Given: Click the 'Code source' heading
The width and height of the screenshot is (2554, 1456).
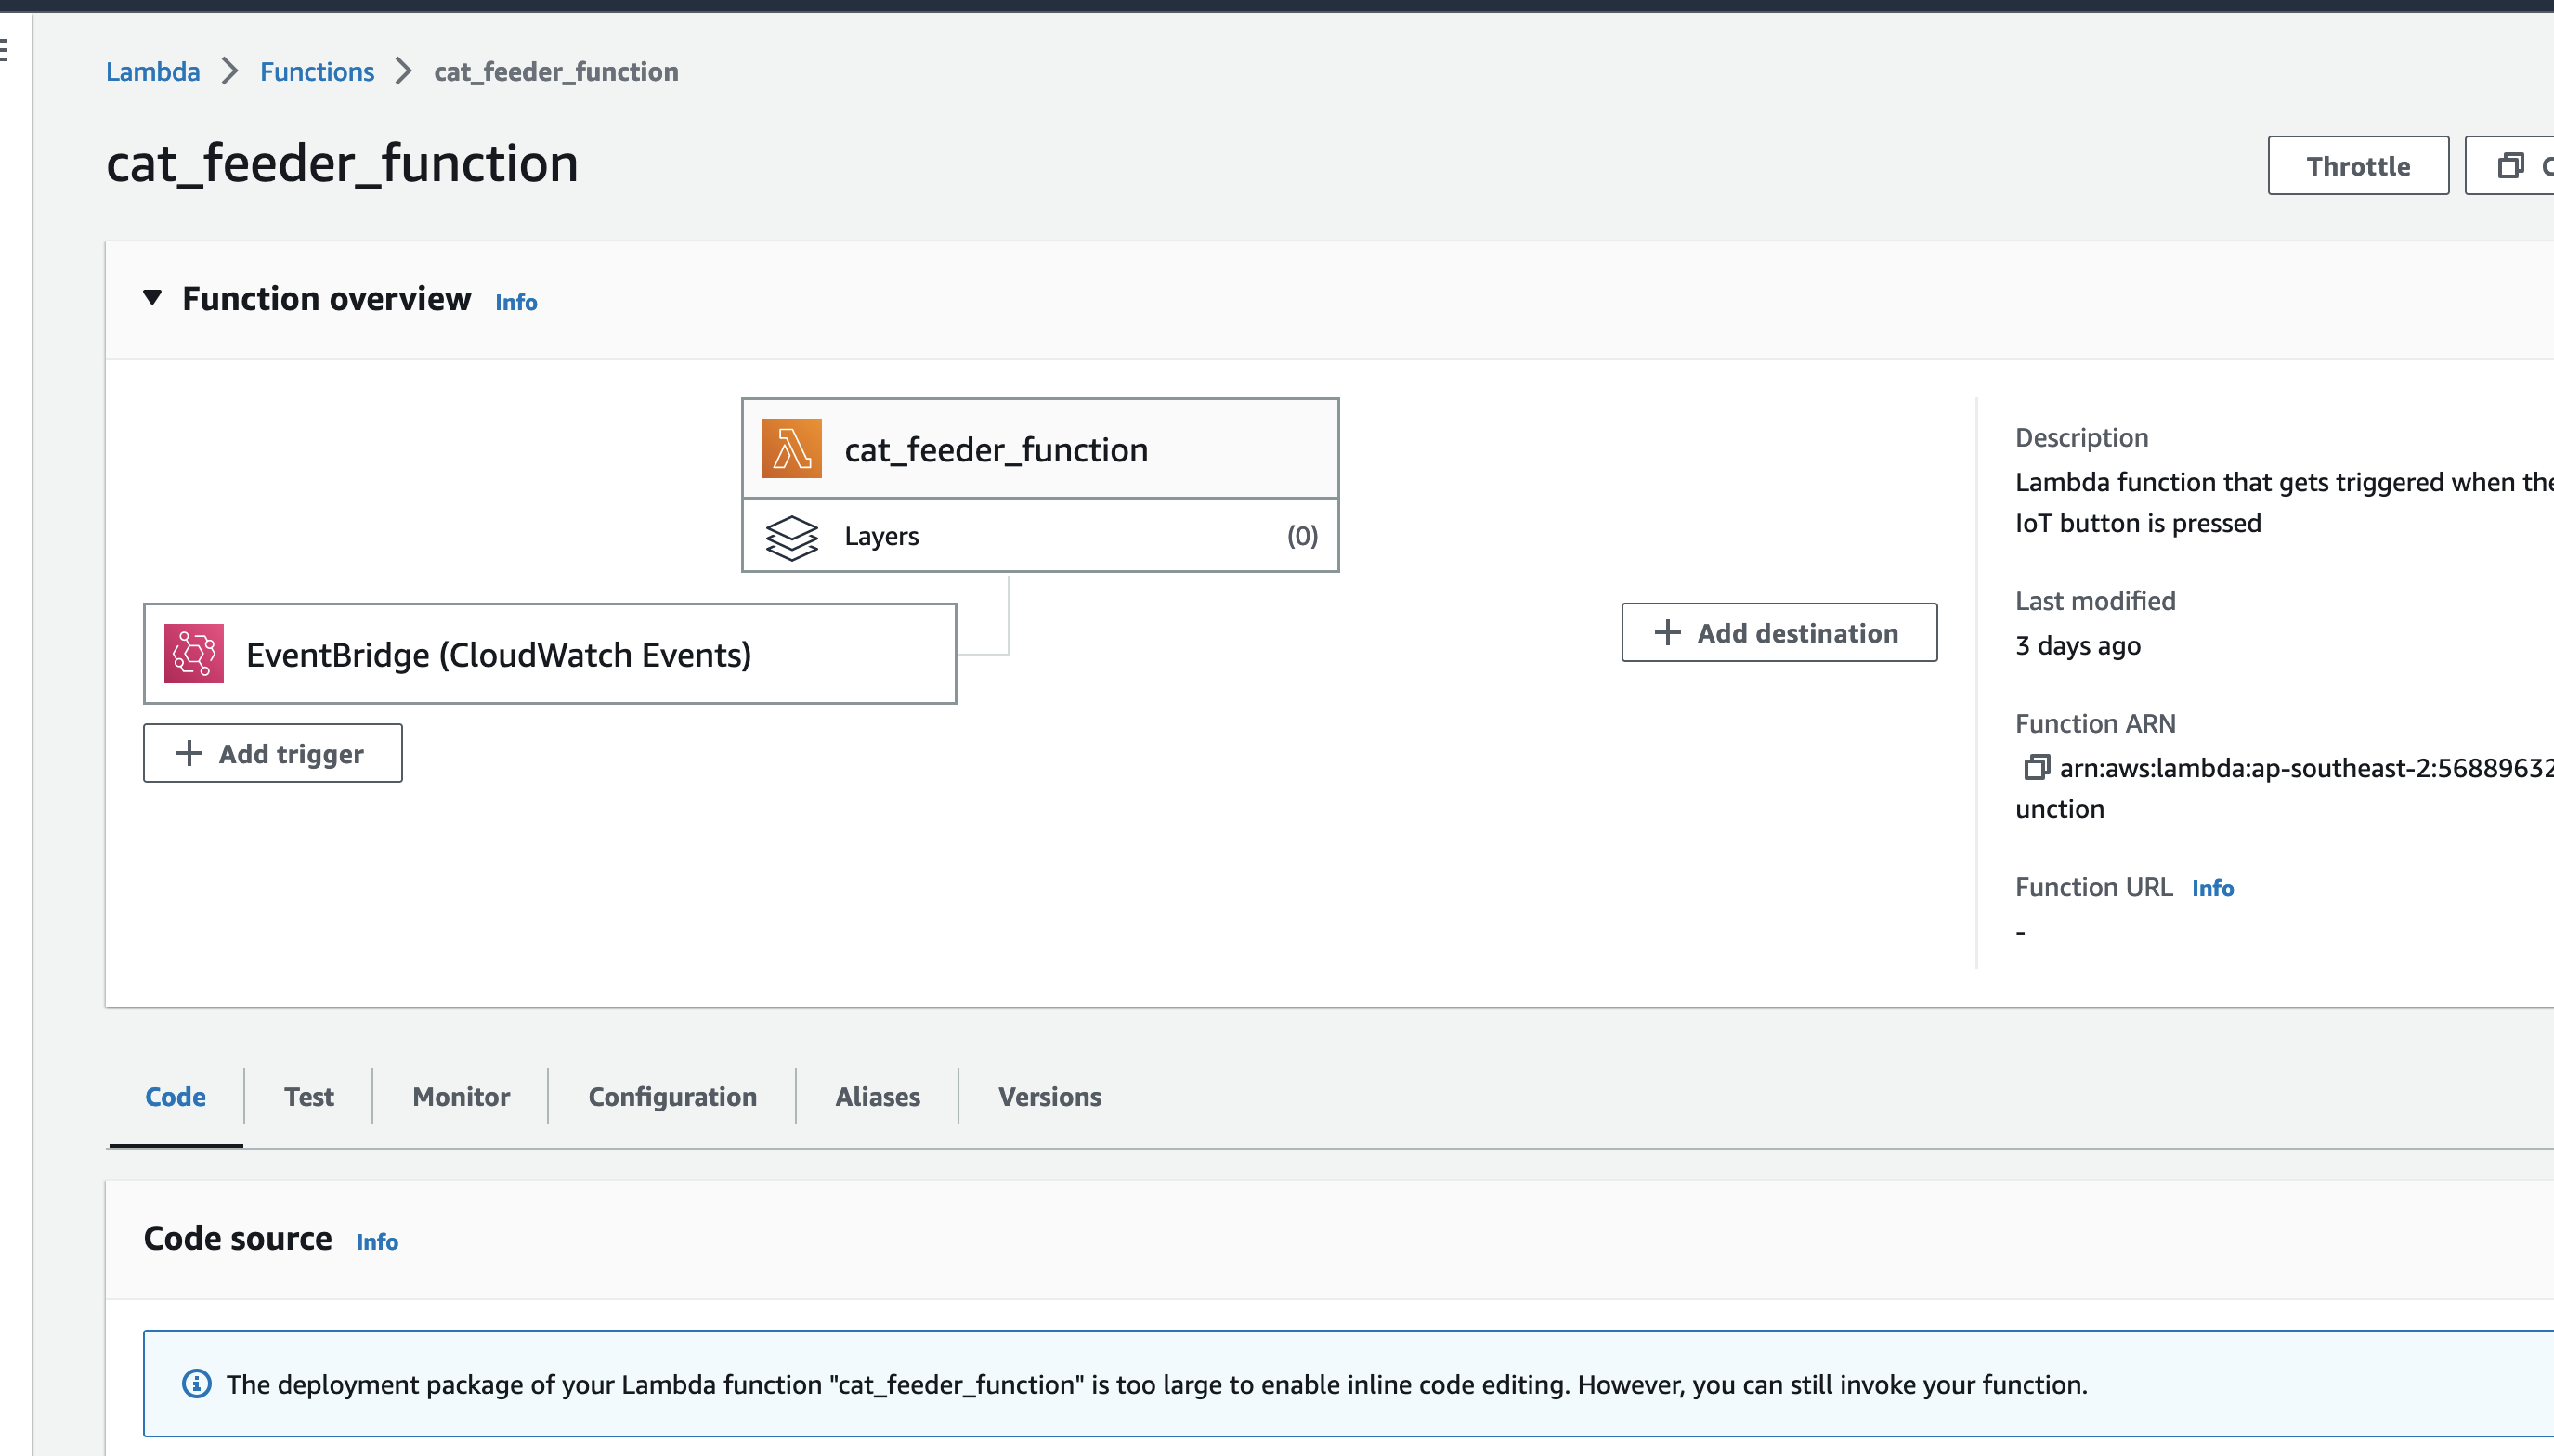Looking at the screenshot, I should [x=238, y=1239].
